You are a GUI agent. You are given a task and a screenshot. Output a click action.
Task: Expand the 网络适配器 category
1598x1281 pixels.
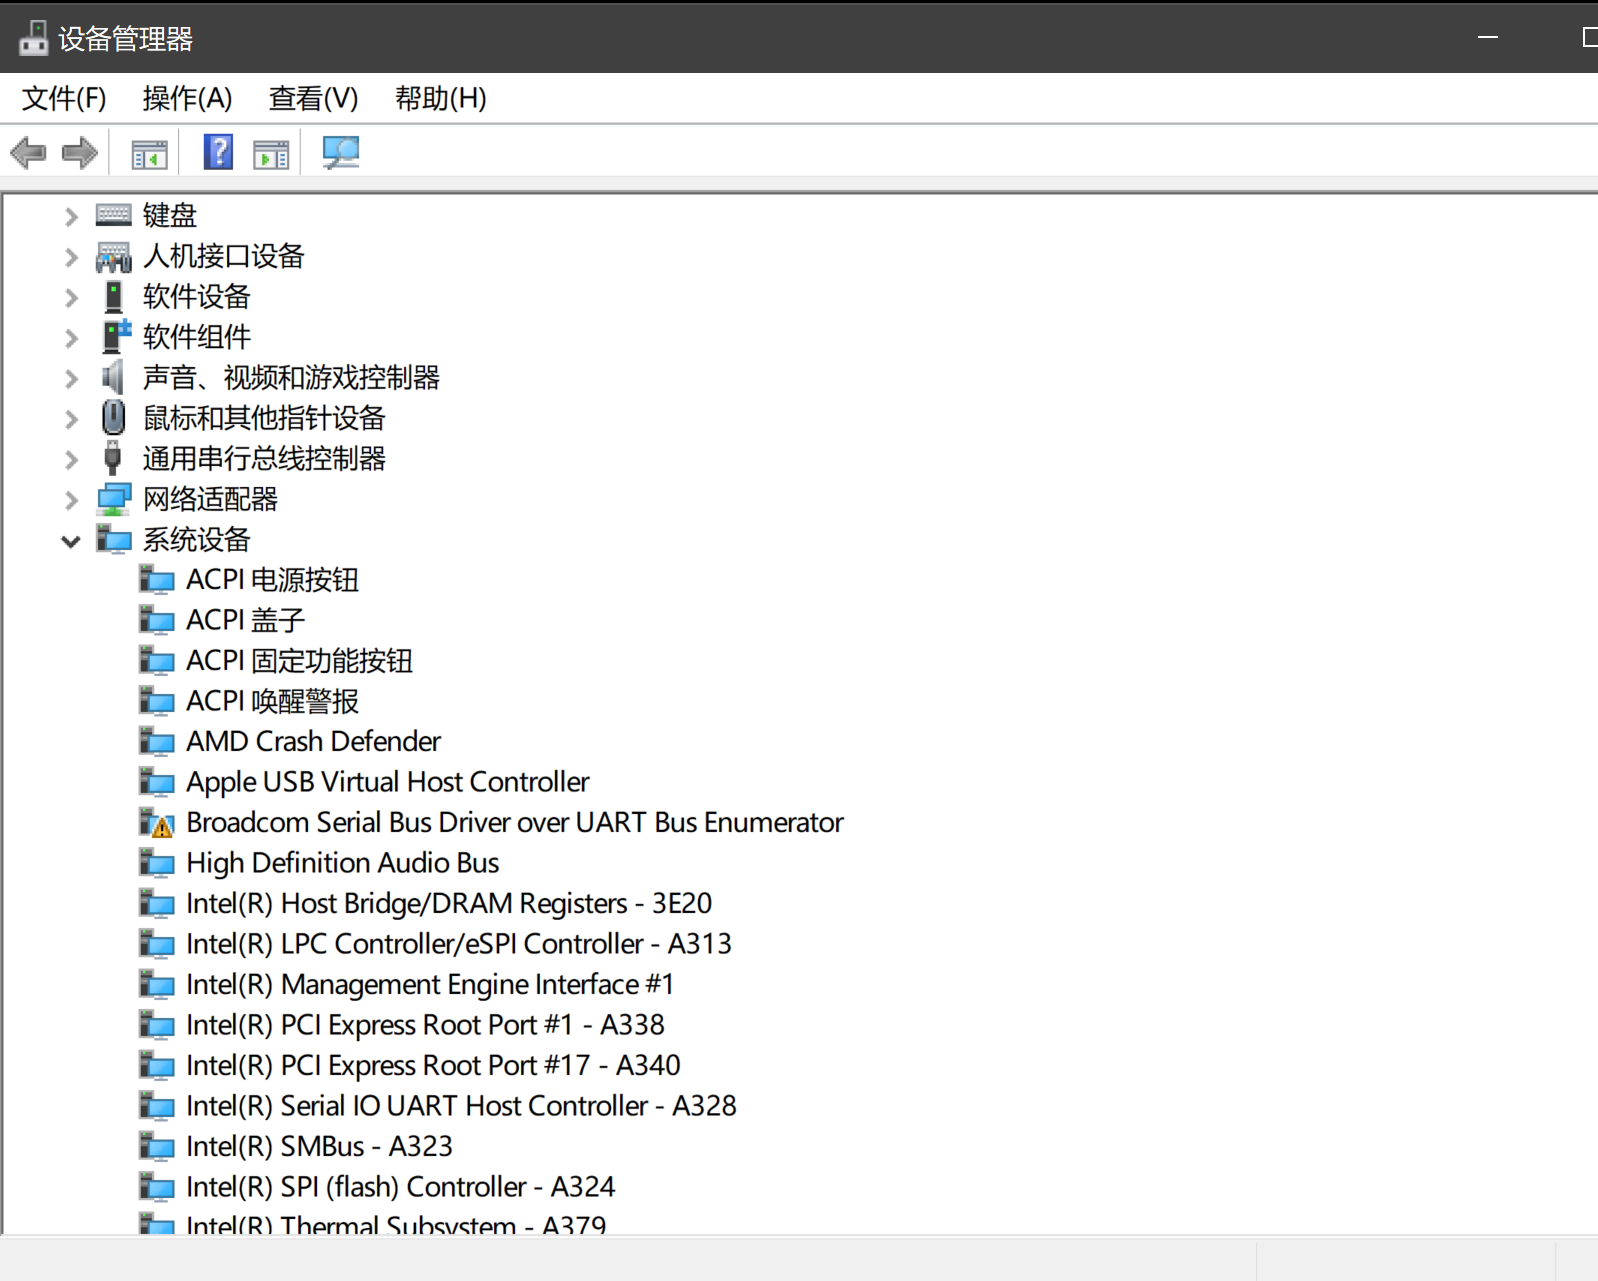(71, 500)
